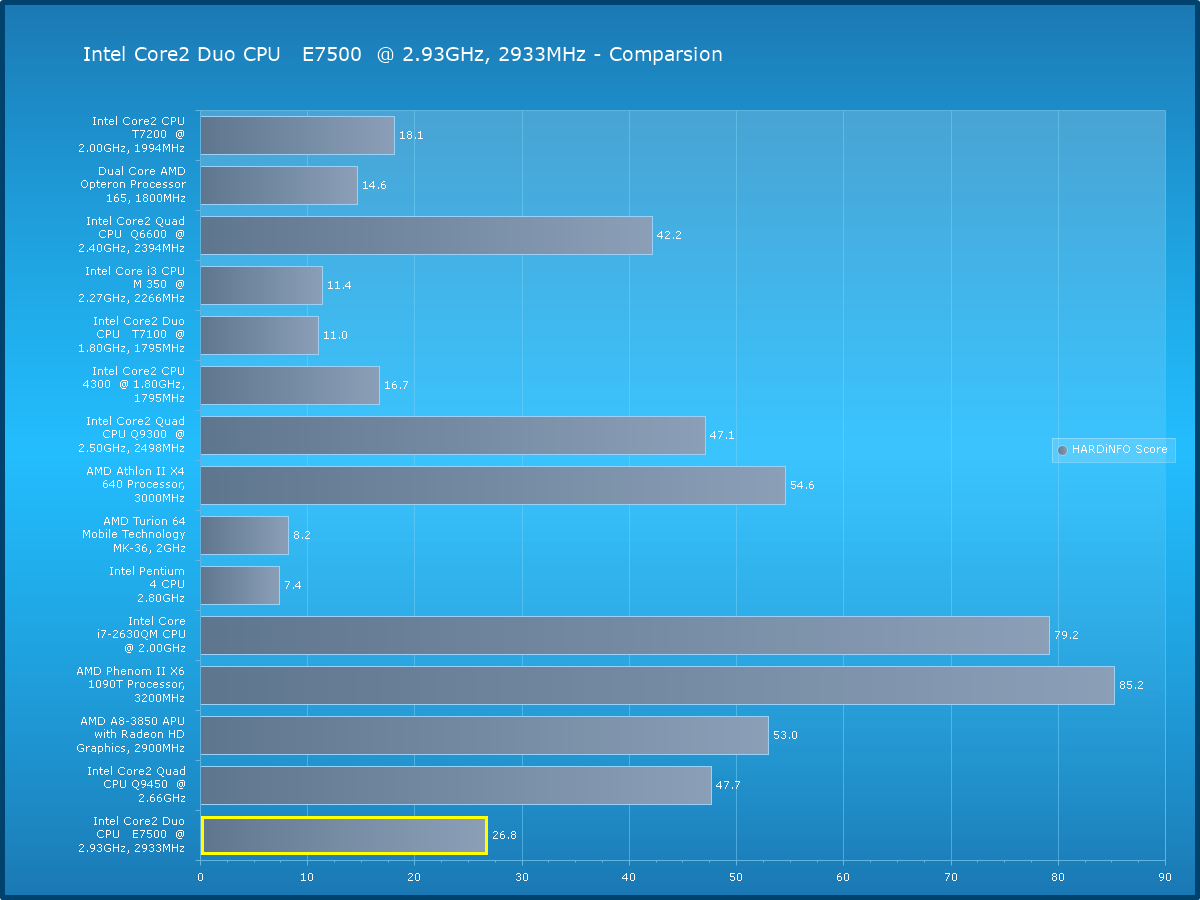Select the Intel Core2 CPU 4300 bar
Screen dimensions: 1200x900
(290, 385)
